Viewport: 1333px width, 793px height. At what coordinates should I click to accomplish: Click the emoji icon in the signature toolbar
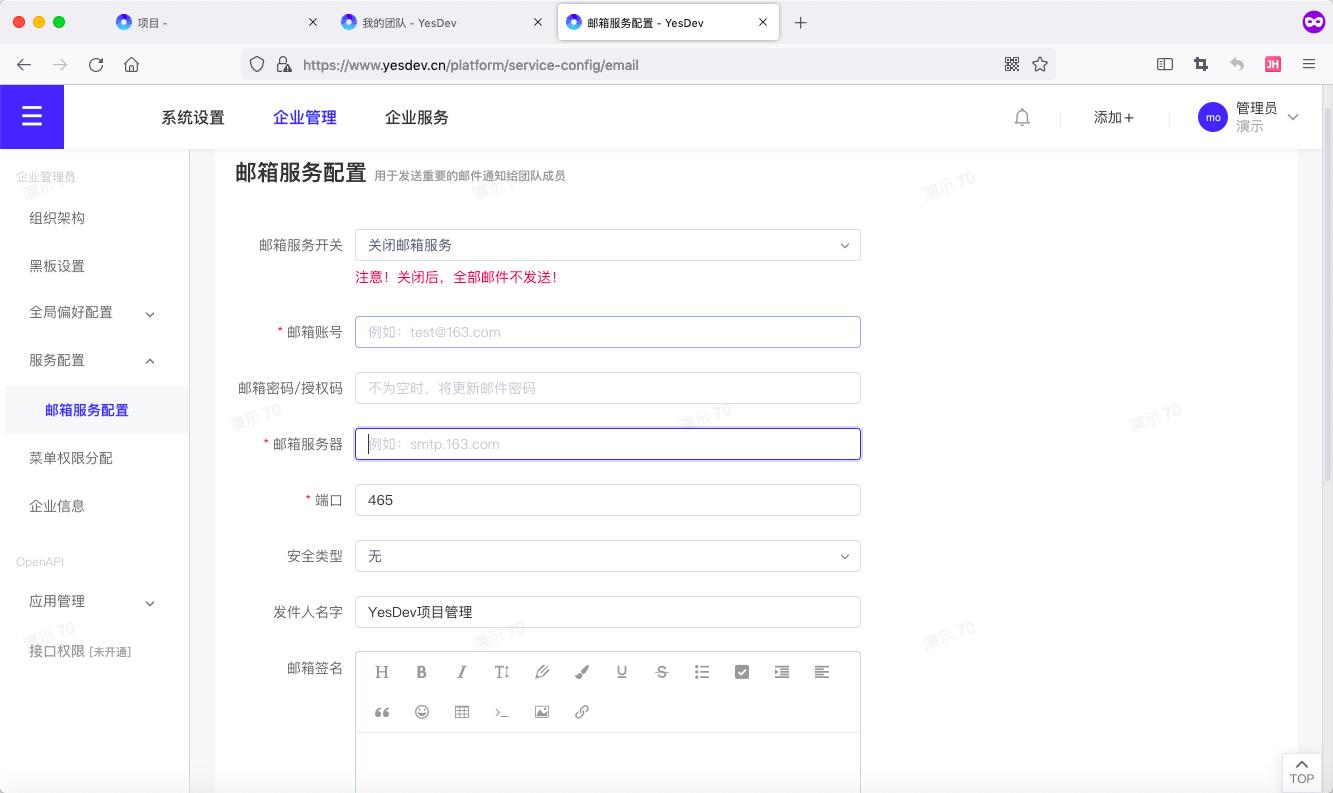(421, 711)
